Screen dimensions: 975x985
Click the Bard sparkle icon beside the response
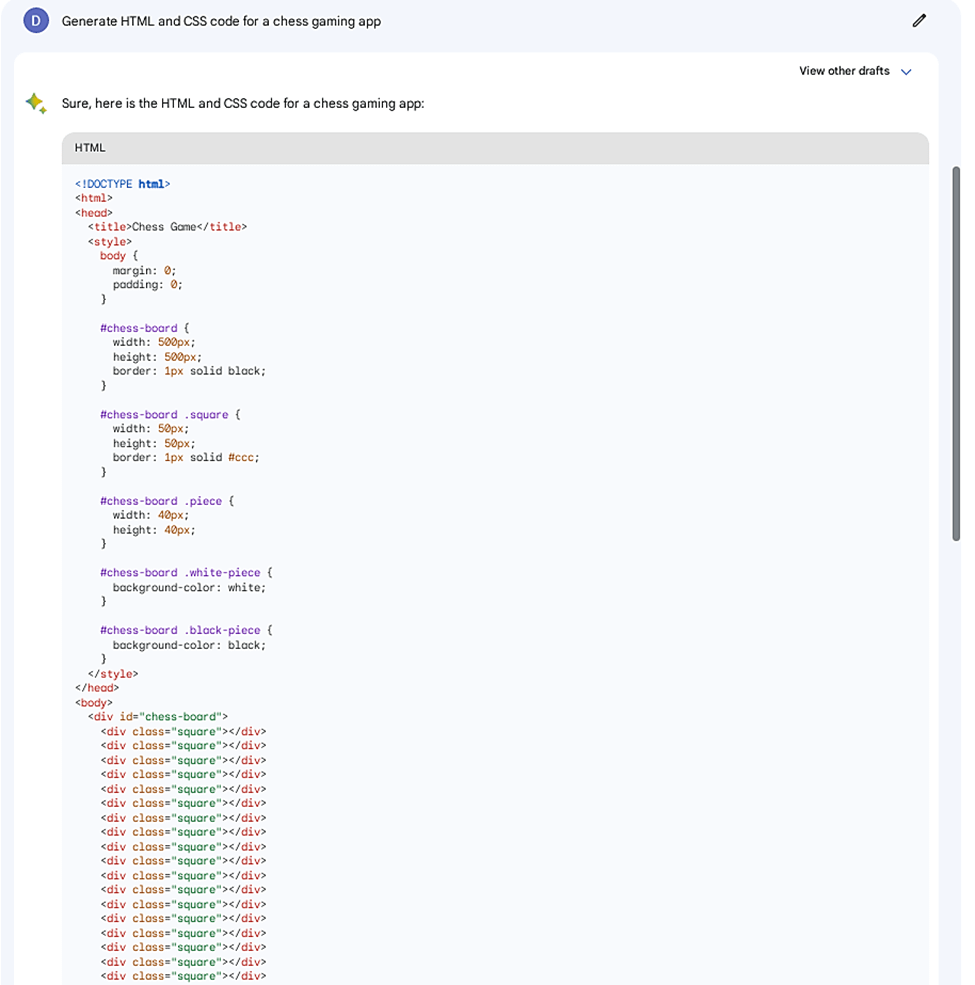click(x=36, y=103)
